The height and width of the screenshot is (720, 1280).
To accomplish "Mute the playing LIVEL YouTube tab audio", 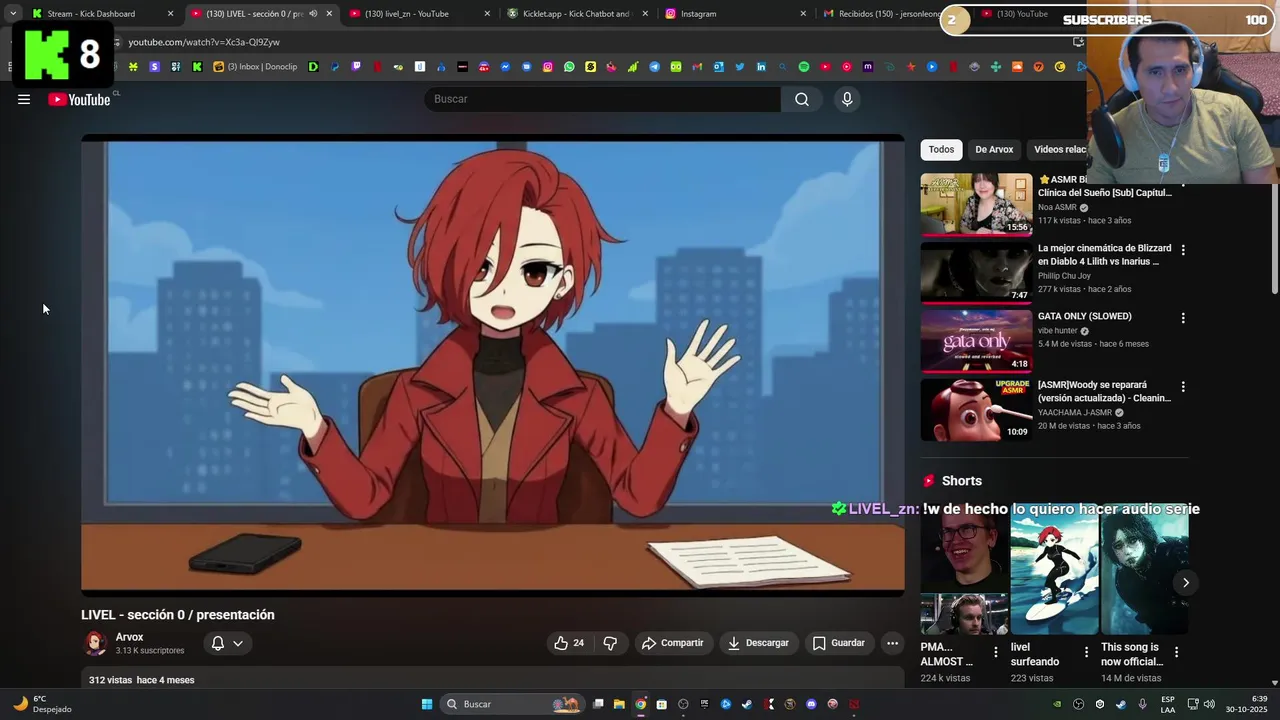I will (x=313, y=14).
